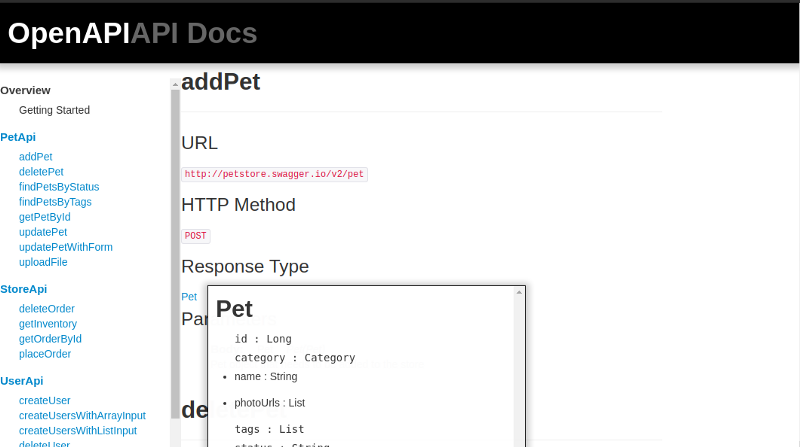Viewport: 800px width, 447px height.
Task: Click the OpenAPI header title
Action: click(x=69, y=33)
